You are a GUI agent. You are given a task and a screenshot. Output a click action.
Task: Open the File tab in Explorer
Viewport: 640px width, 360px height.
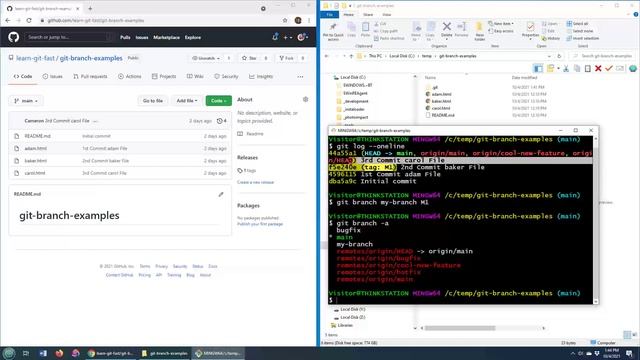point(330,14)
